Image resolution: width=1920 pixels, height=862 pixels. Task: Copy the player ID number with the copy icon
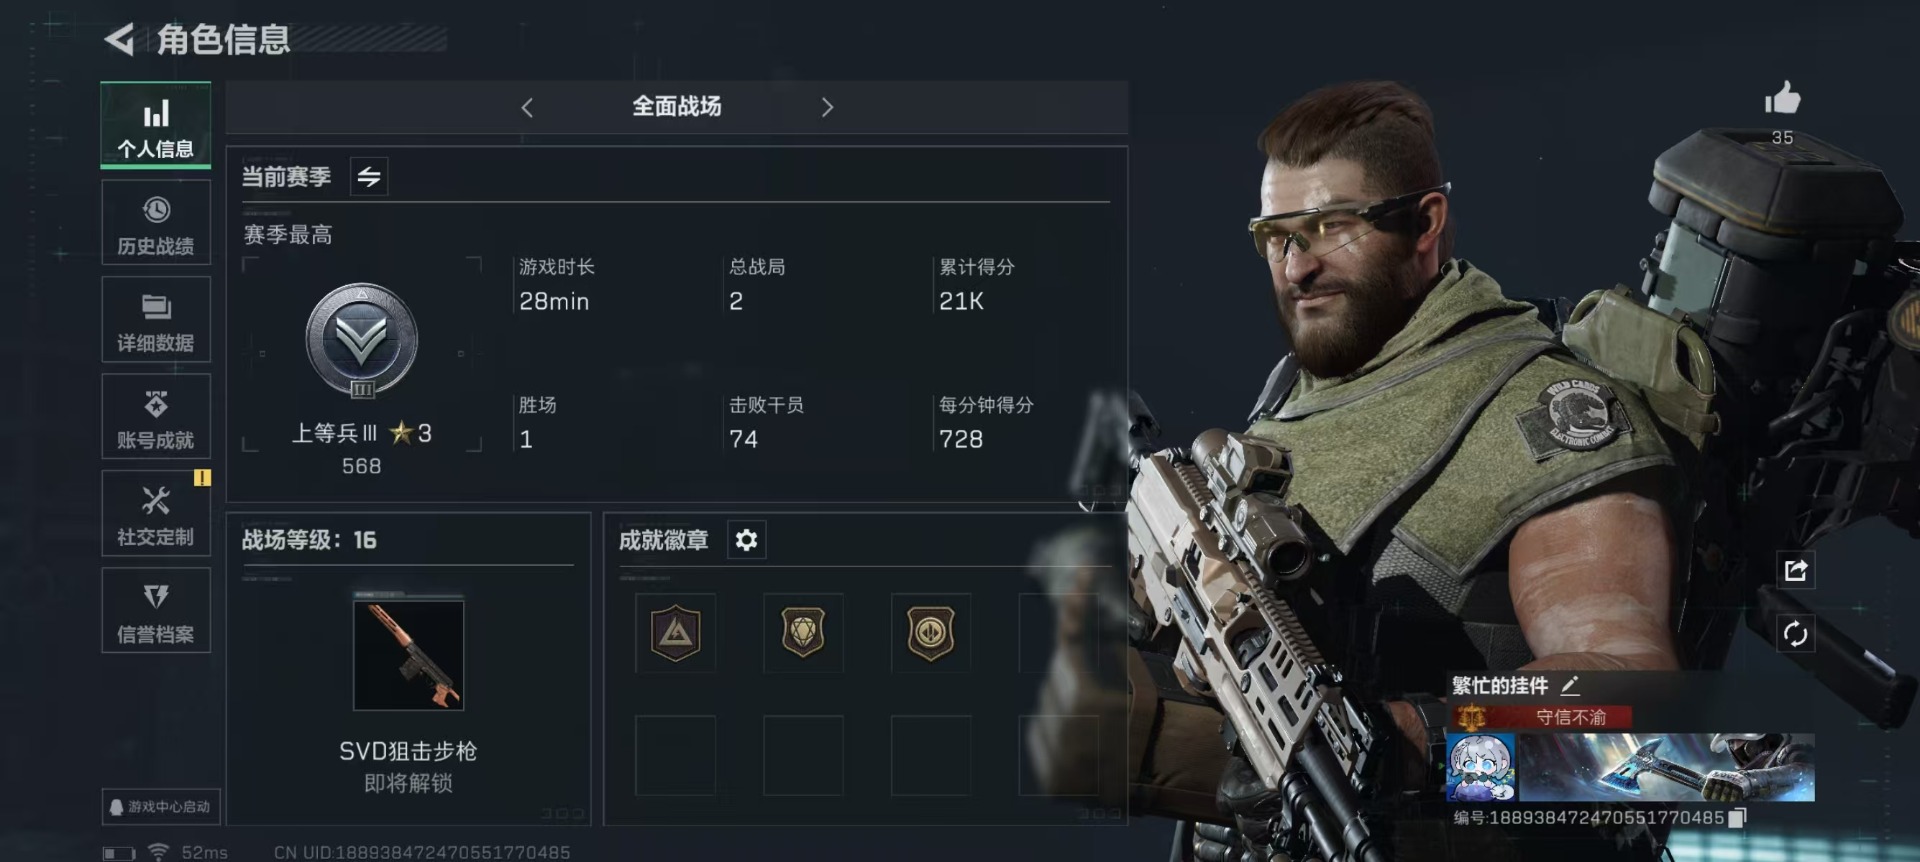pos(1737,818)
